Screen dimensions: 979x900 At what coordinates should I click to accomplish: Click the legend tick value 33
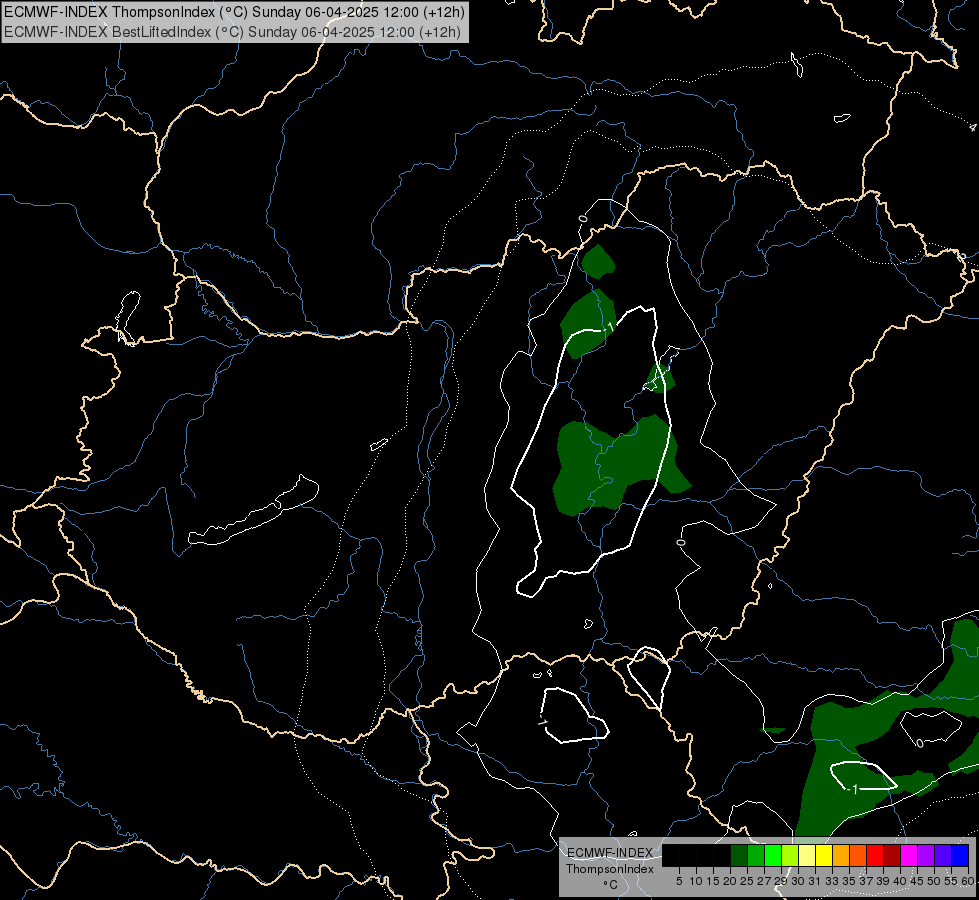coord(832,881)
